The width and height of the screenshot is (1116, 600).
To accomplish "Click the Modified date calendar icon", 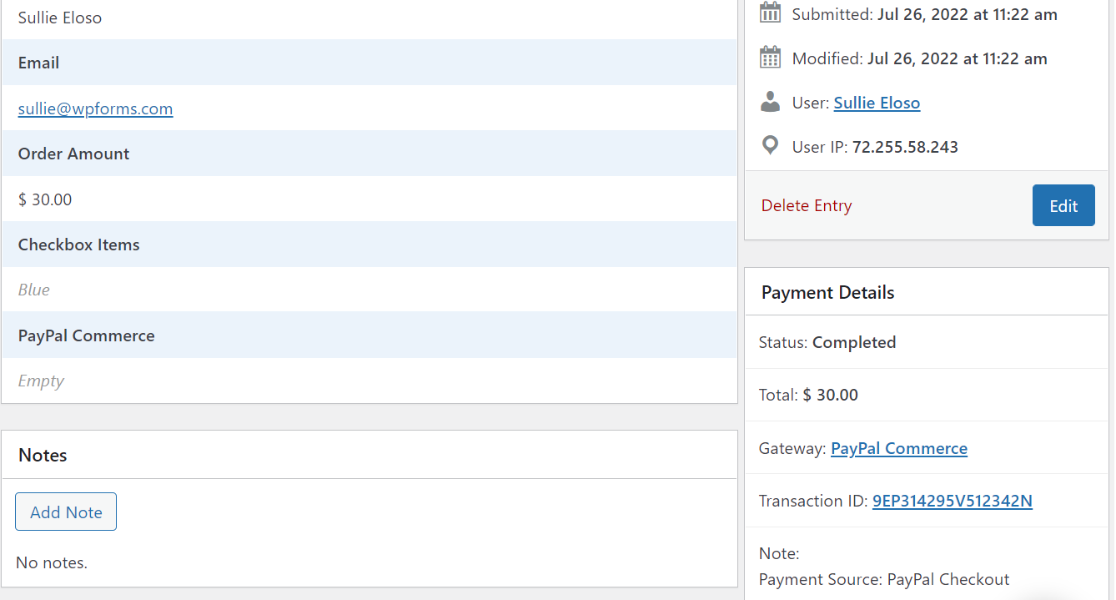I will 770,57.
